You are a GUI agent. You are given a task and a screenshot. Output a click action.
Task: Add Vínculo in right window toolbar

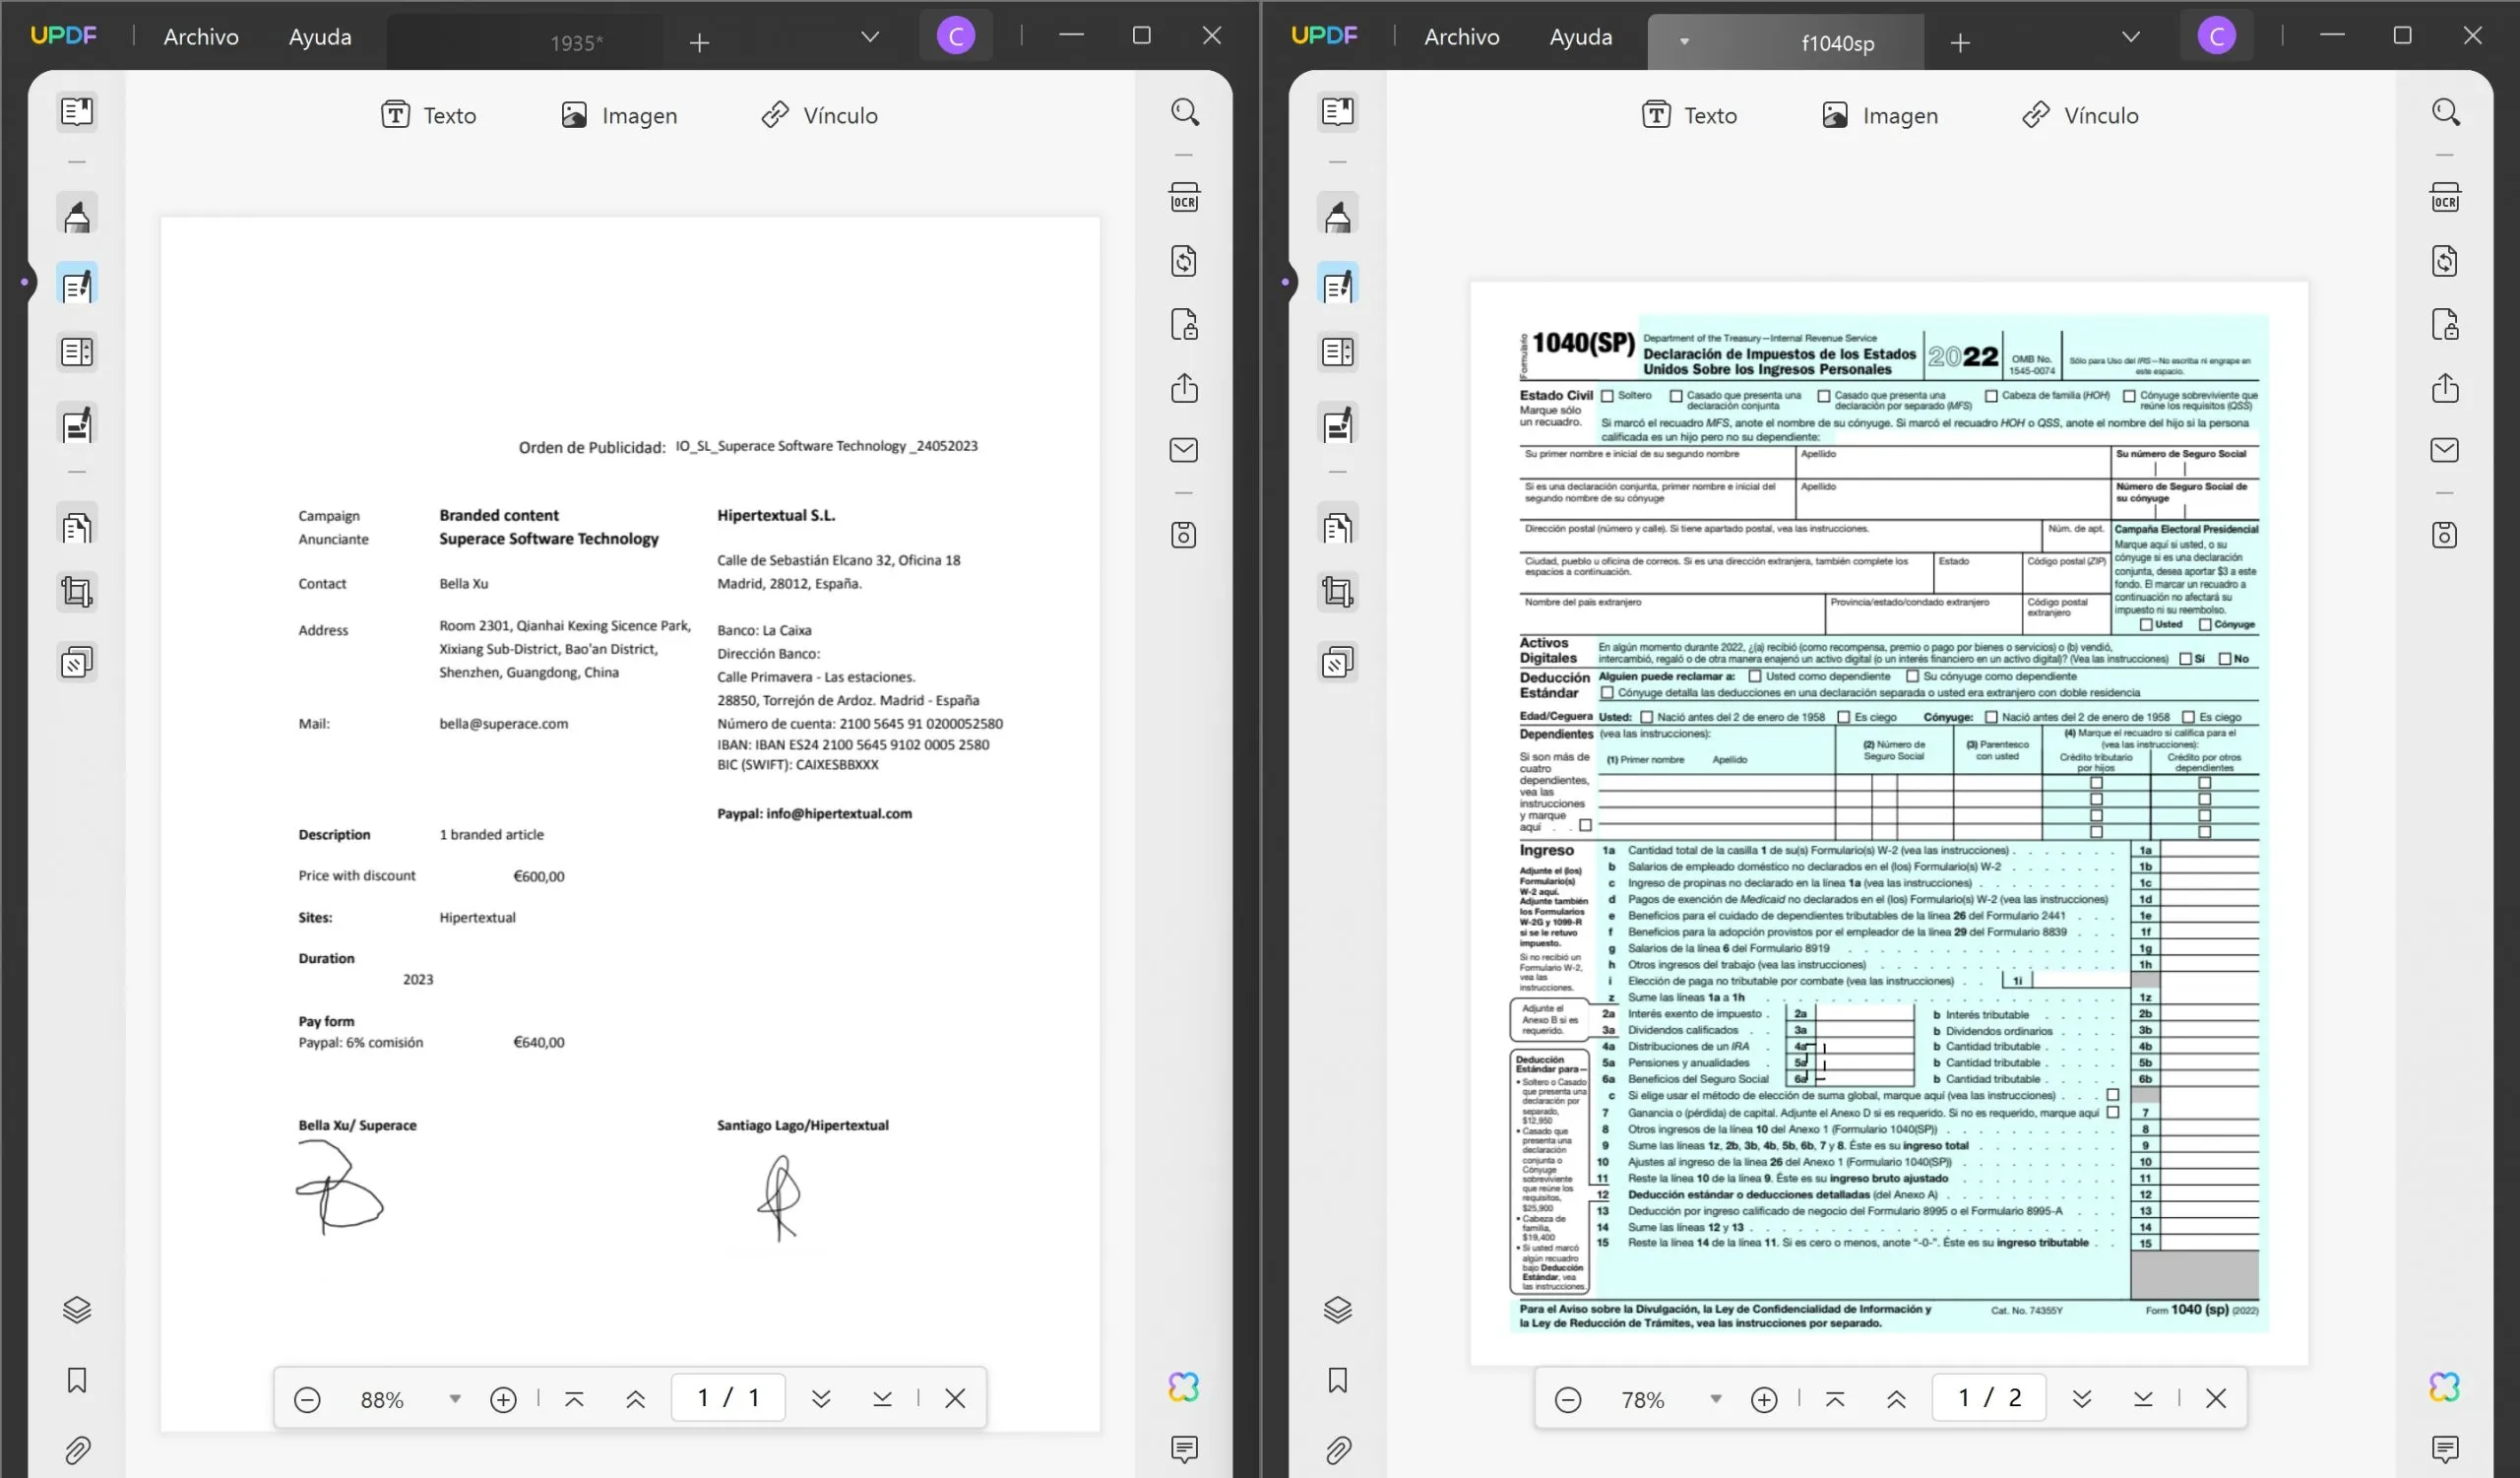(x=2080, y=115)
